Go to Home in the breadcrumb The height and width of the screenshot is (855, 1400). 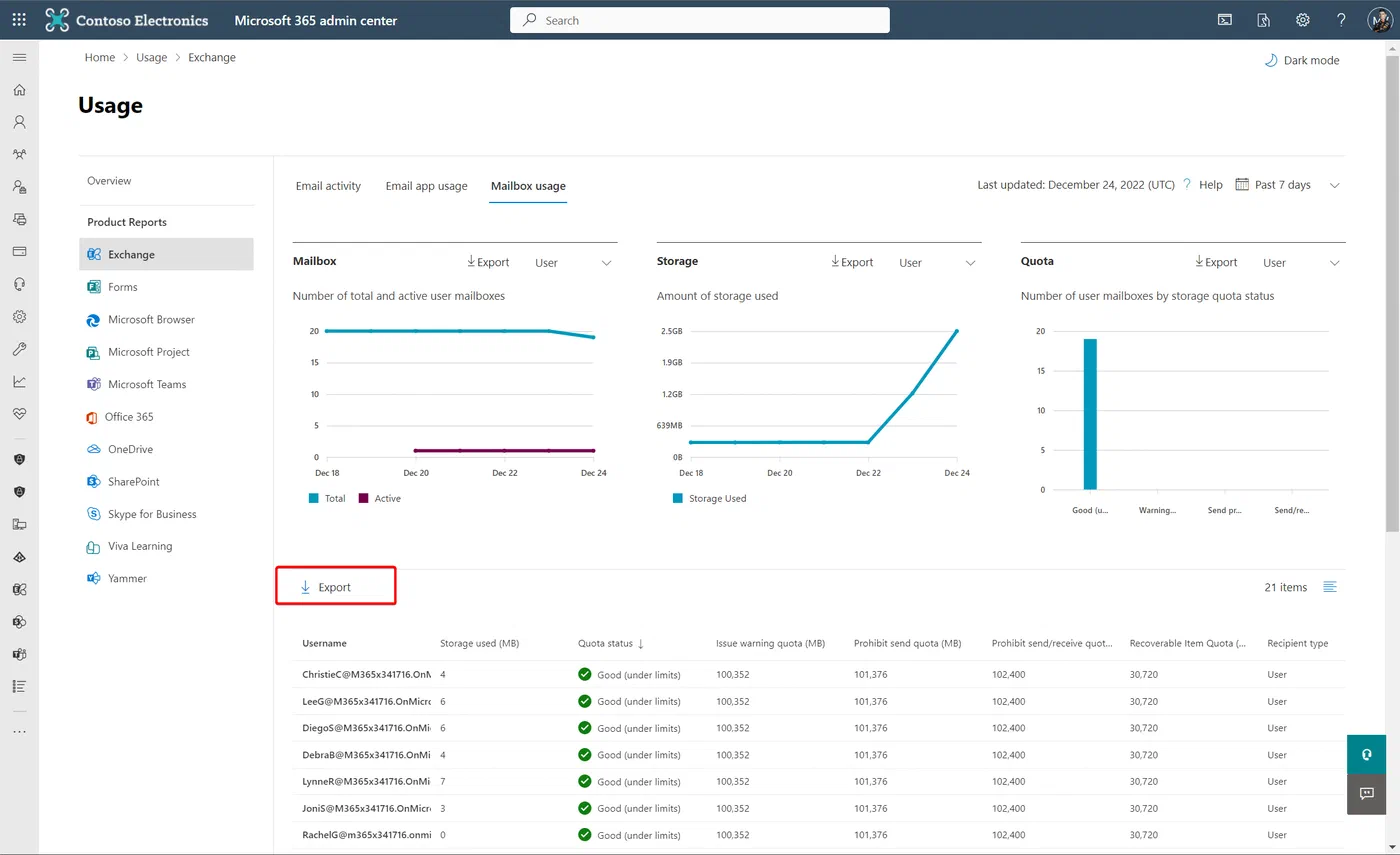pyautogui.click(x=100, y=58)
